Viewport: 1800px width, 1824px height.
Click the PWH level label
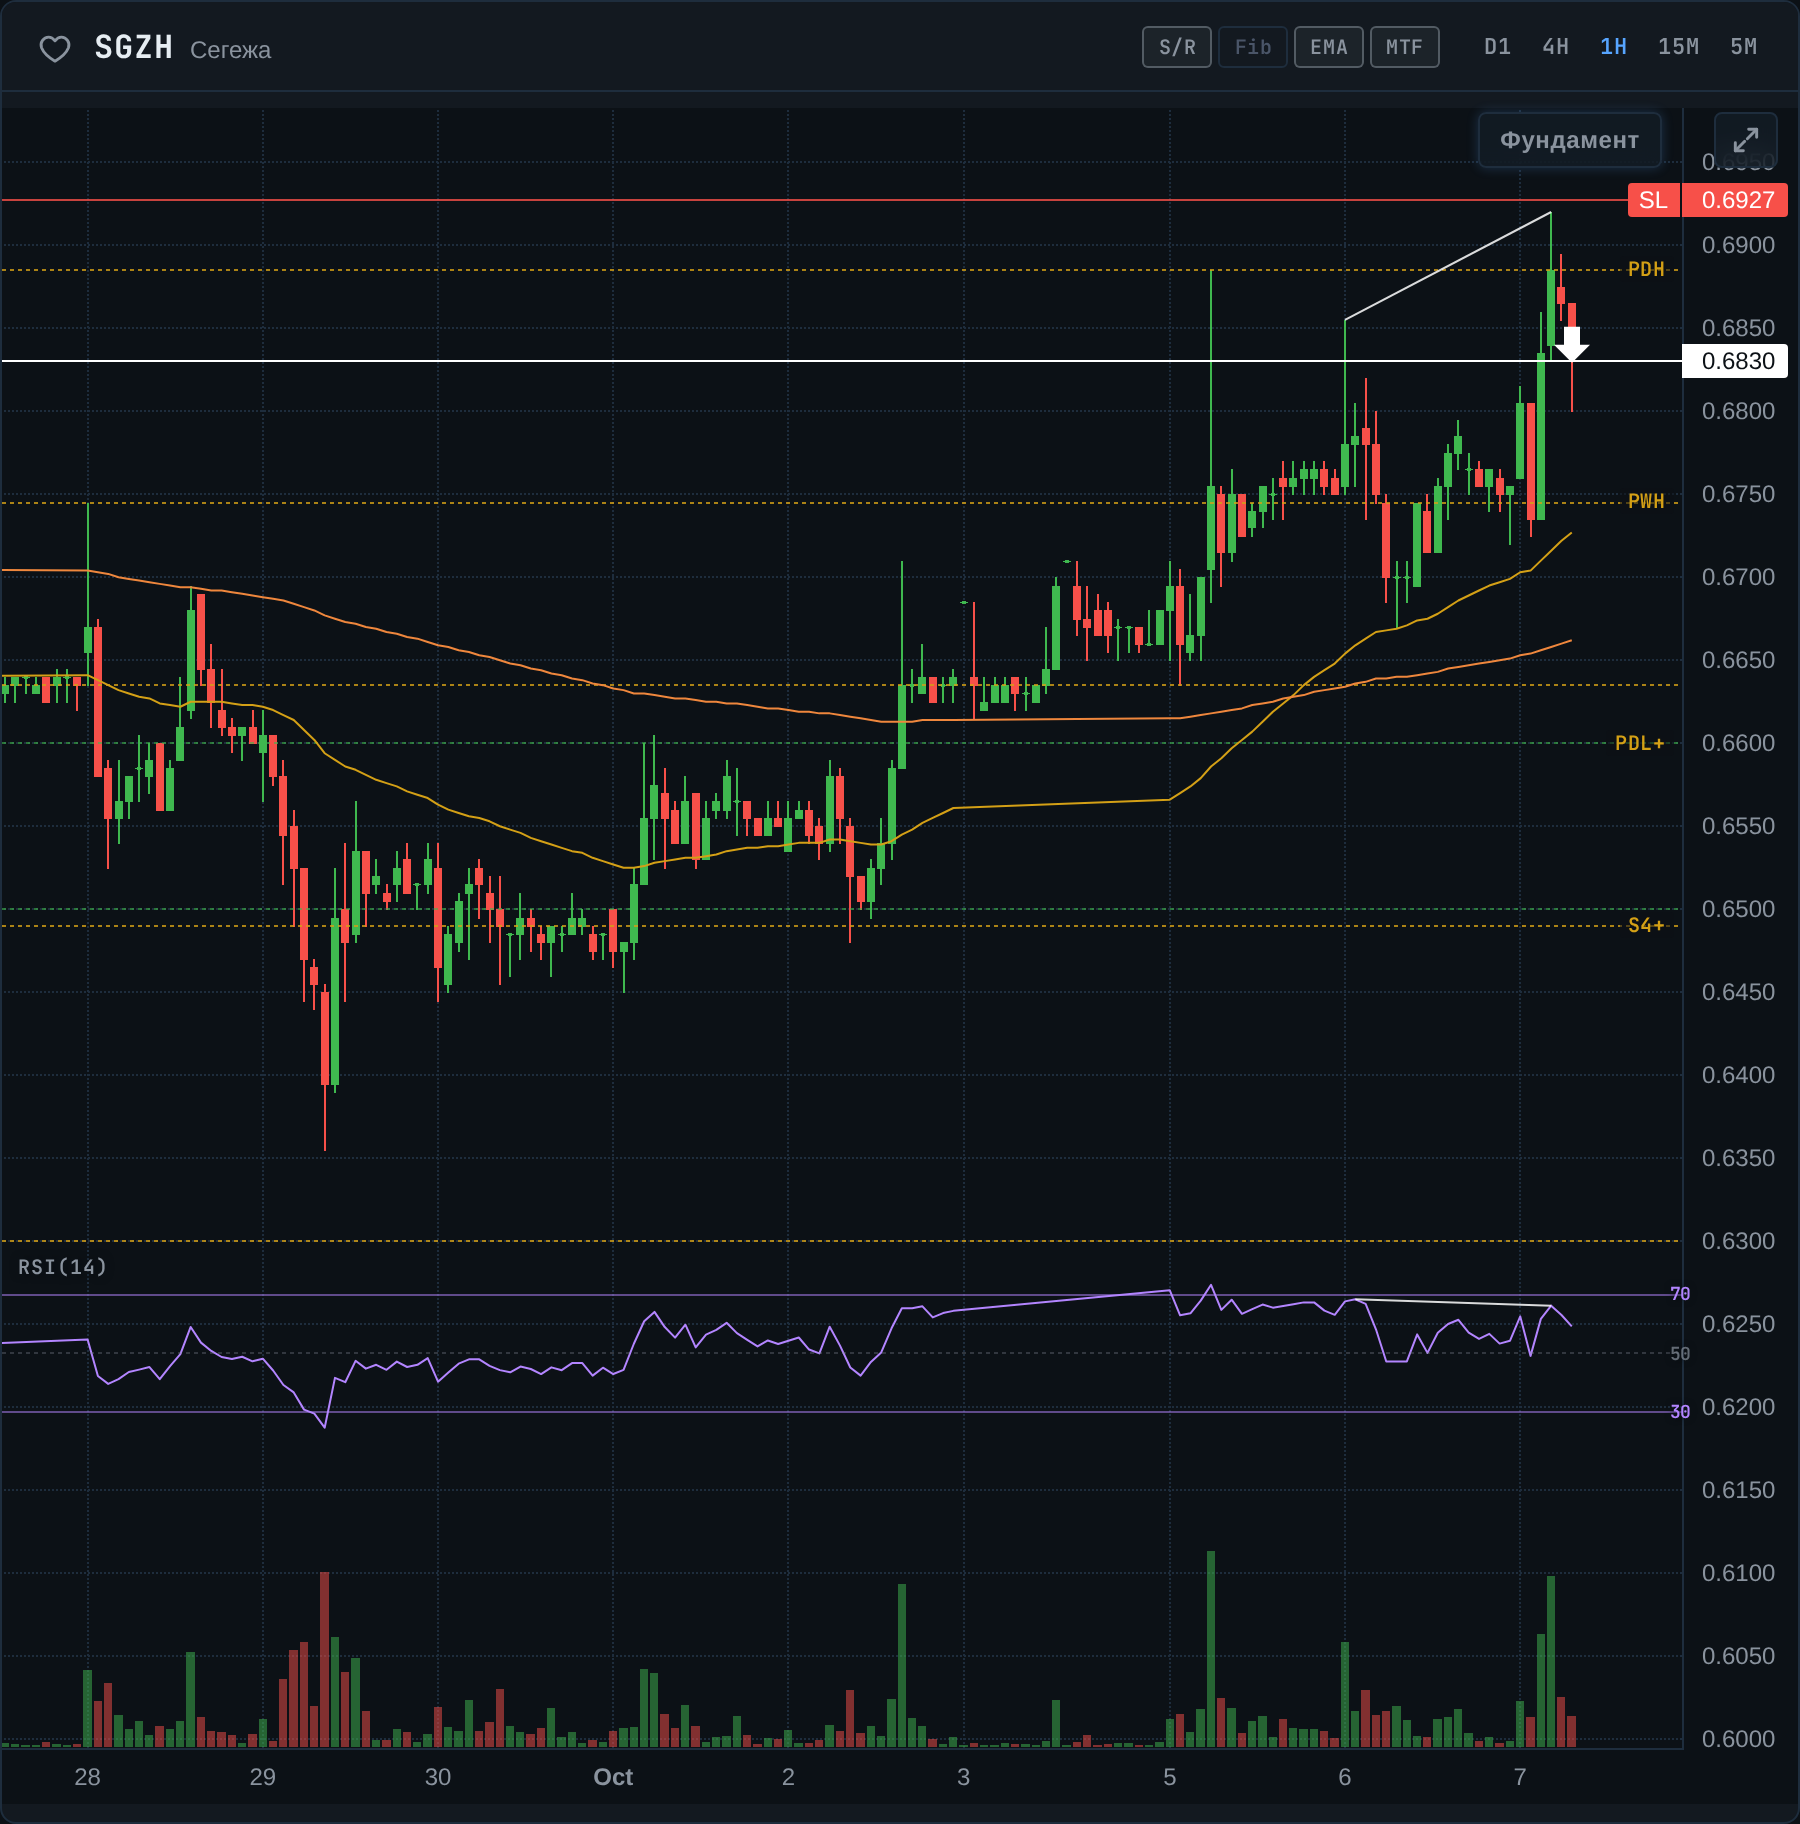[x=1646, y=501]
